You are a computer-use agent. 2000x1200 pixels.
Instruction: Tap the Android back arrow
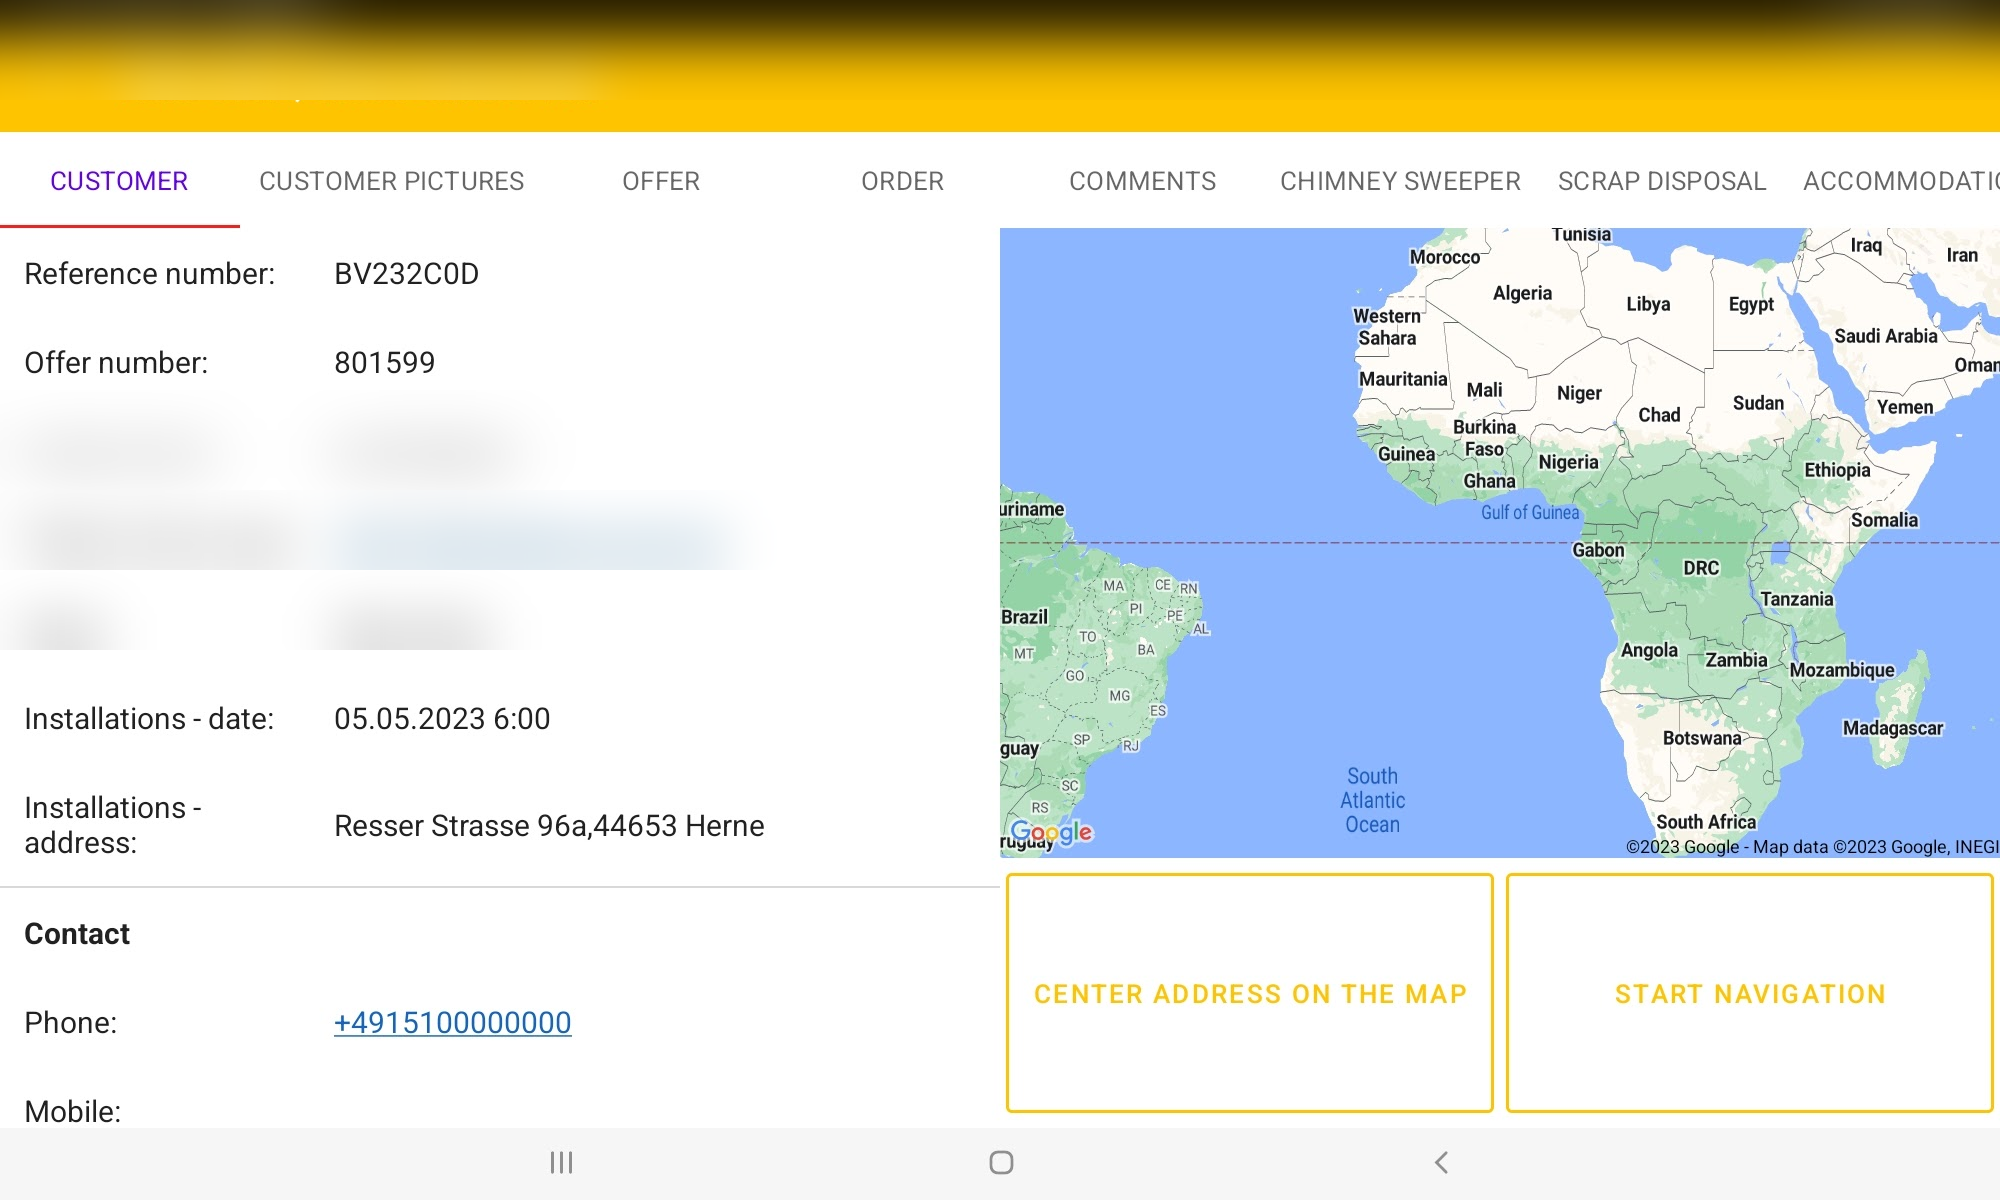click(x=1441, y=1162)
